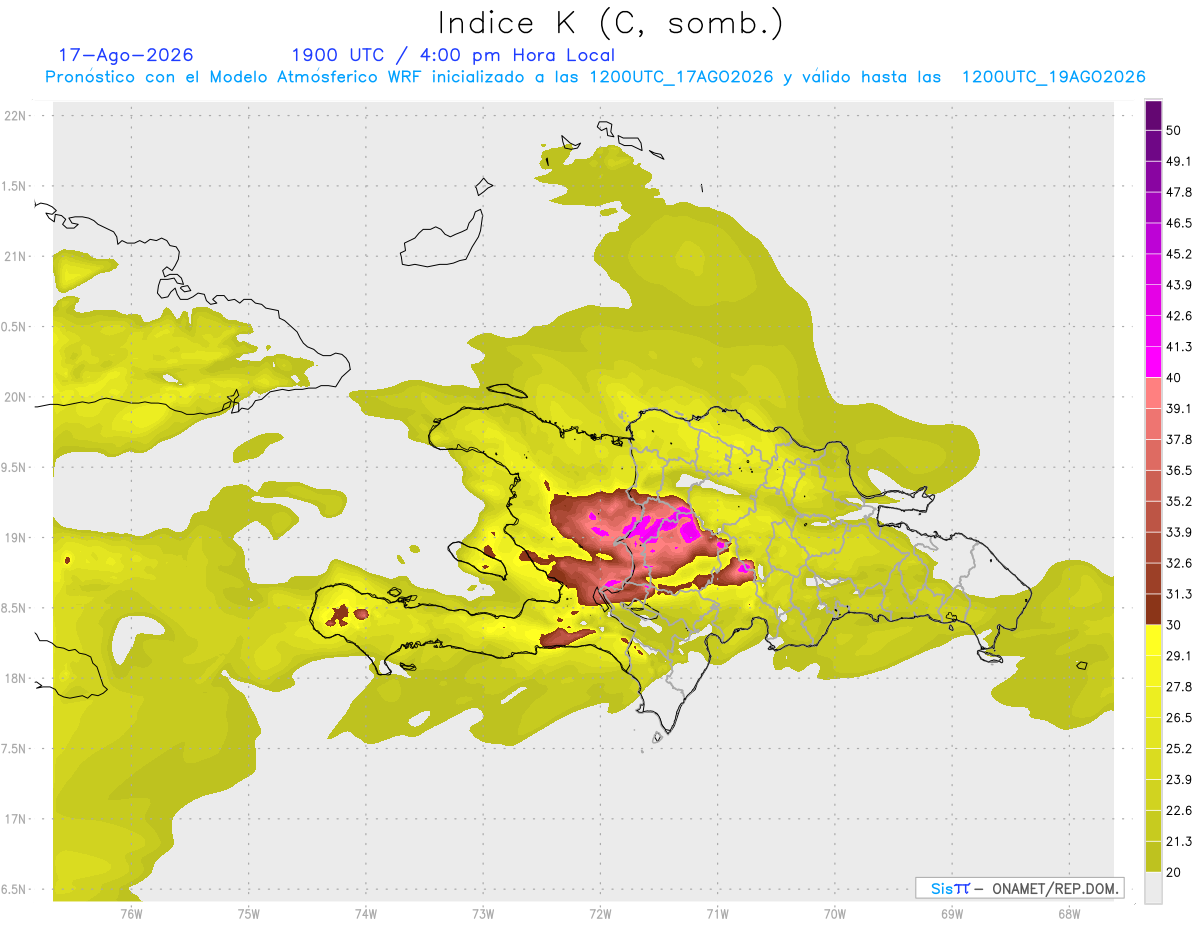Click the legend value '49.1'

[1179, 161]
